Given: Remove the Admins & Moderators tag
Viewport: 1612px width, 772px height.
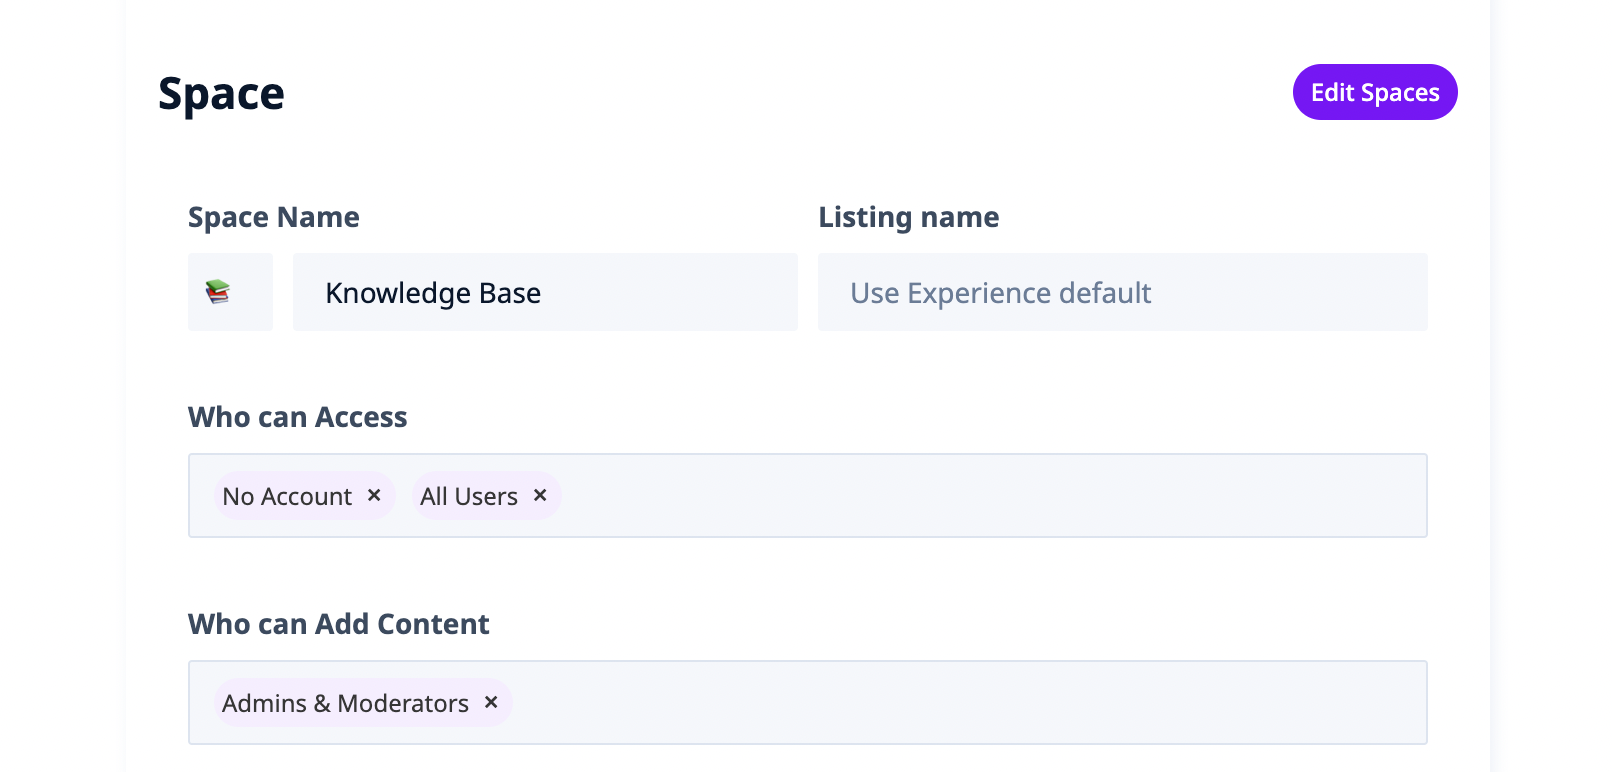Looking at the screenshot, I should coord(491,702).
